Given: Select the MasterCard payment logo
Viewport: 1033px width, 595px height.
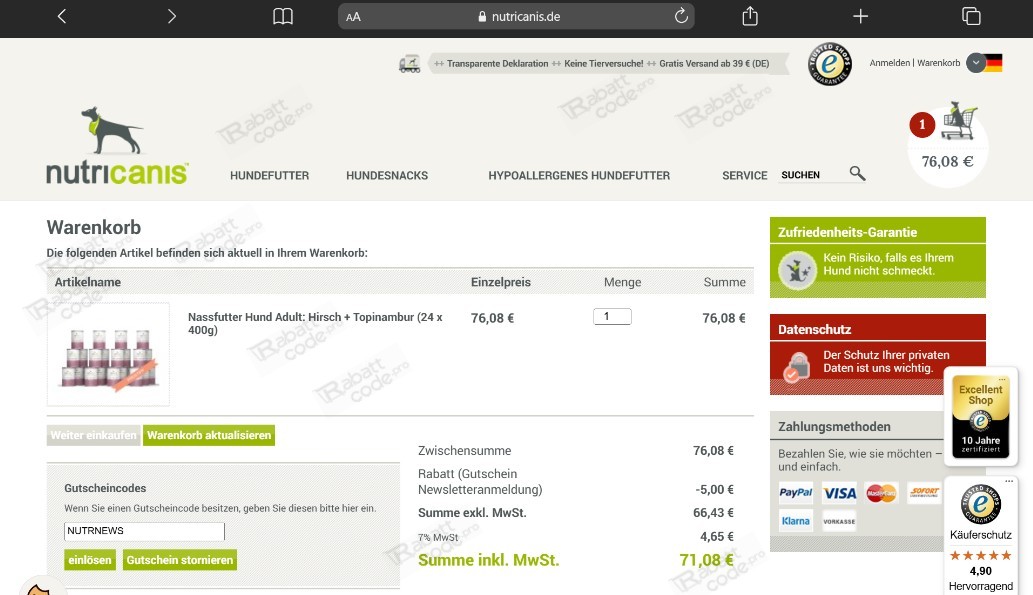Looking at the screenshot, I should 881,493.
